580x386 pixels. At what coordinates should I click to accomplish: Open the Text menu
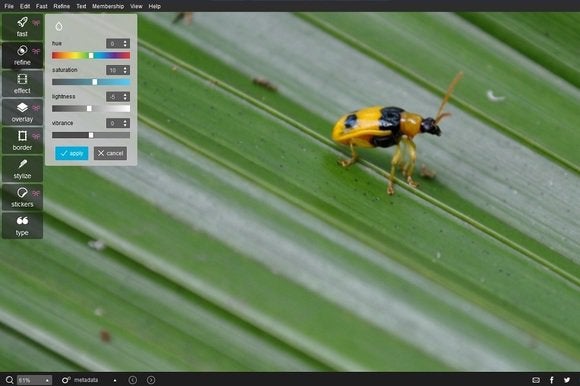(x=81, y=6)
